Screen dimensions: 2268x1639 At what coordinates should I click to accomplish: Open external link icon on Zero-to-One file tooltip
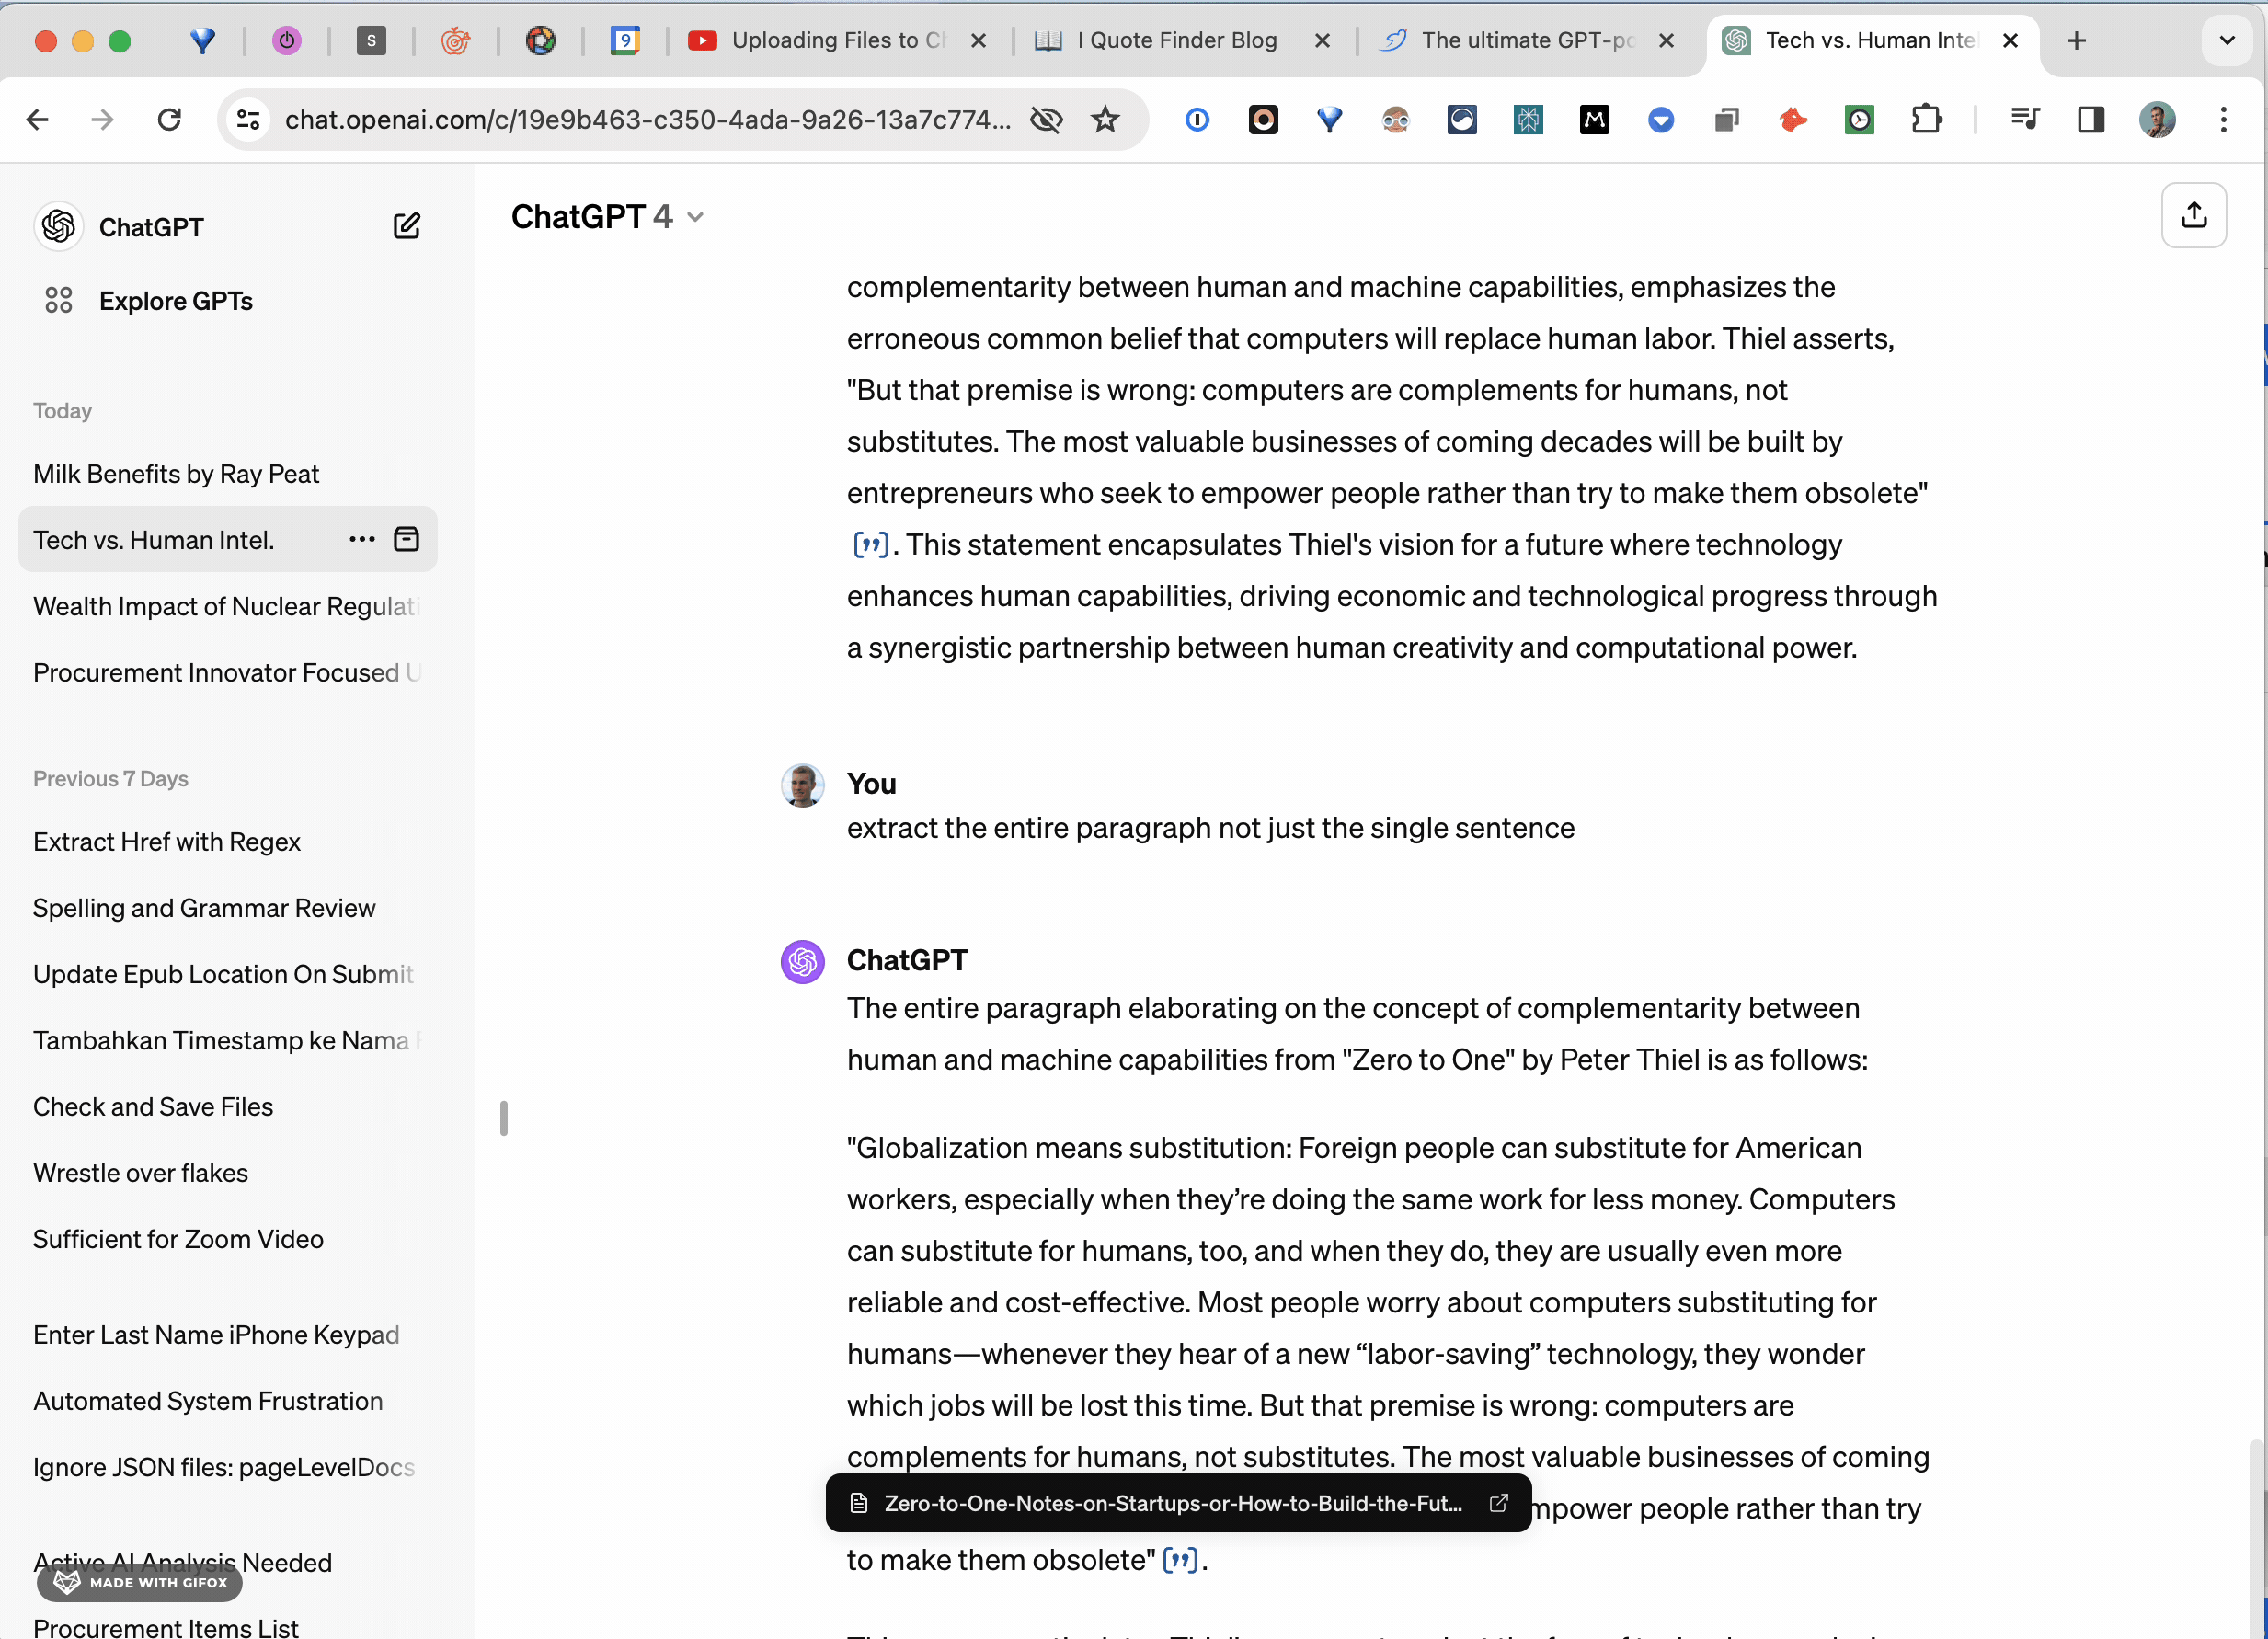pos(1498,1503)
